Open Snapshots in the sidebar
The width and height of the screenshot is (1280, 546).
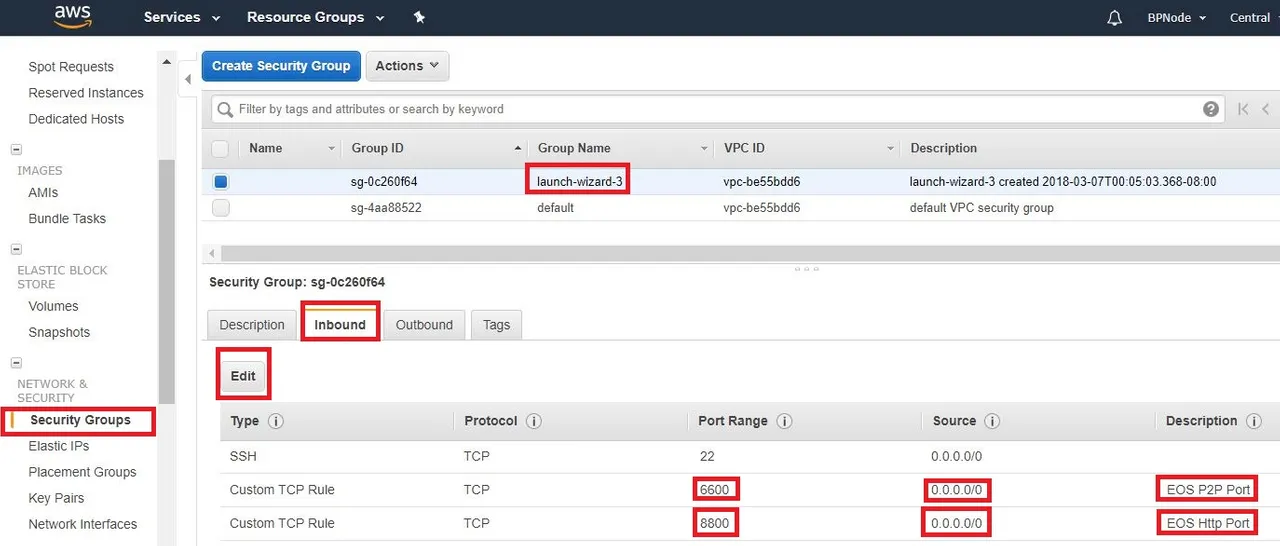point(59,333)
